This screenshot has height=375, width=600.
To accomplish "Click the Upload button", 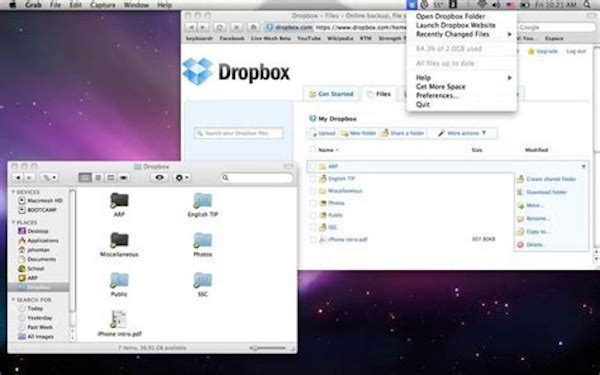I will [x=323, y=133].
